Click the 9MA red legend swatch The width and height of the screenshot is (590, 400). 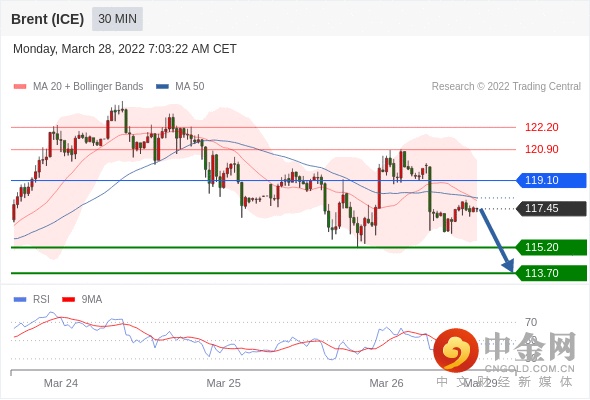[68, 300]
